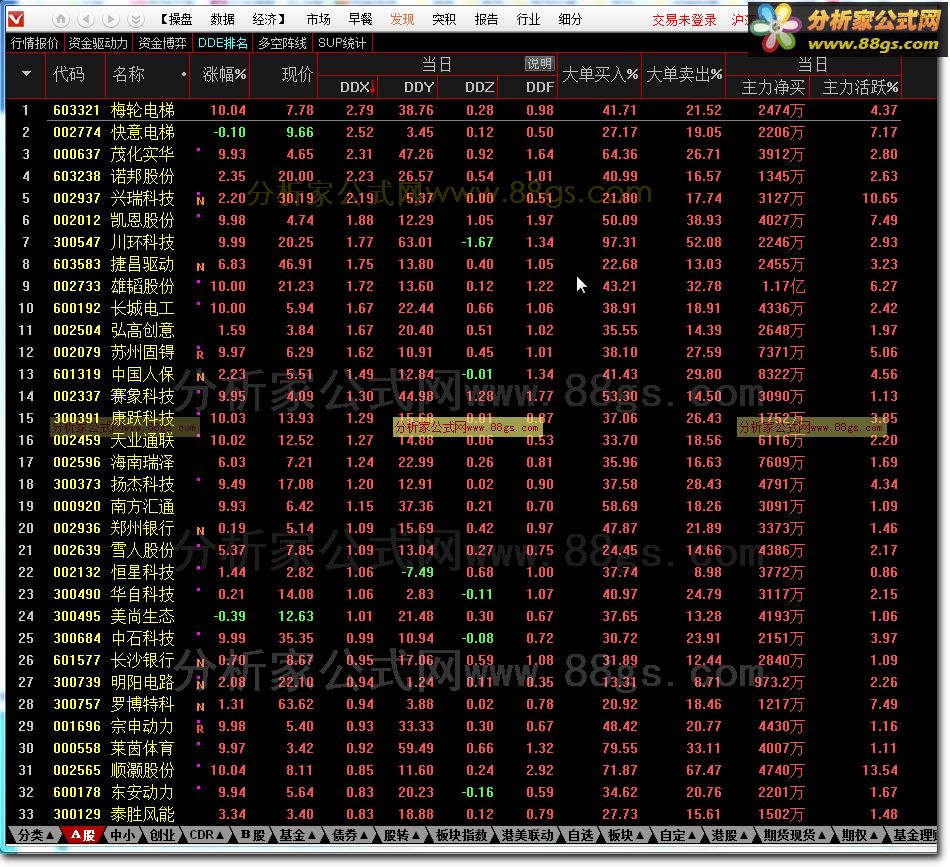
Task: Sort by the 代码 column header
Action: pyautogui.click(x=69, y=74)
